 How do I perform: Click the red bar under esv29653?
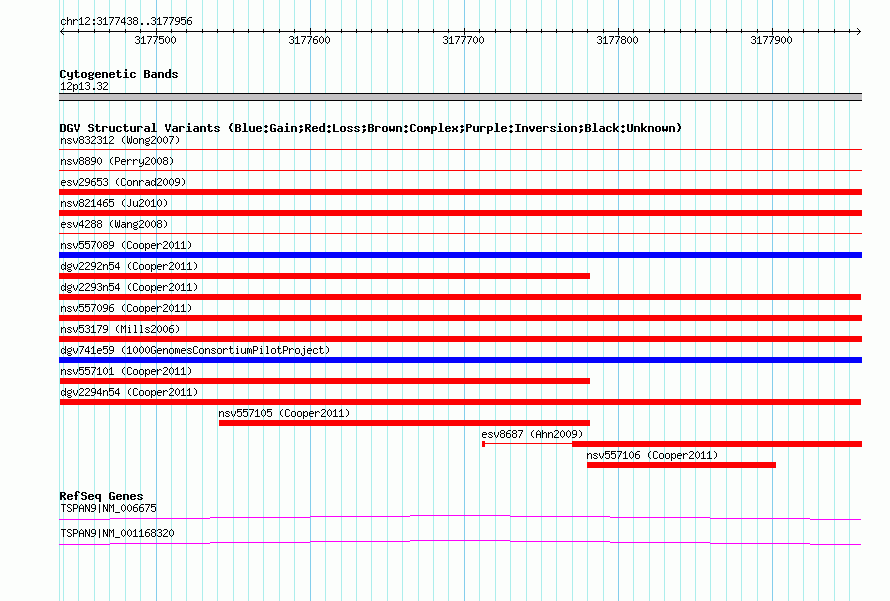pos(460,192)
